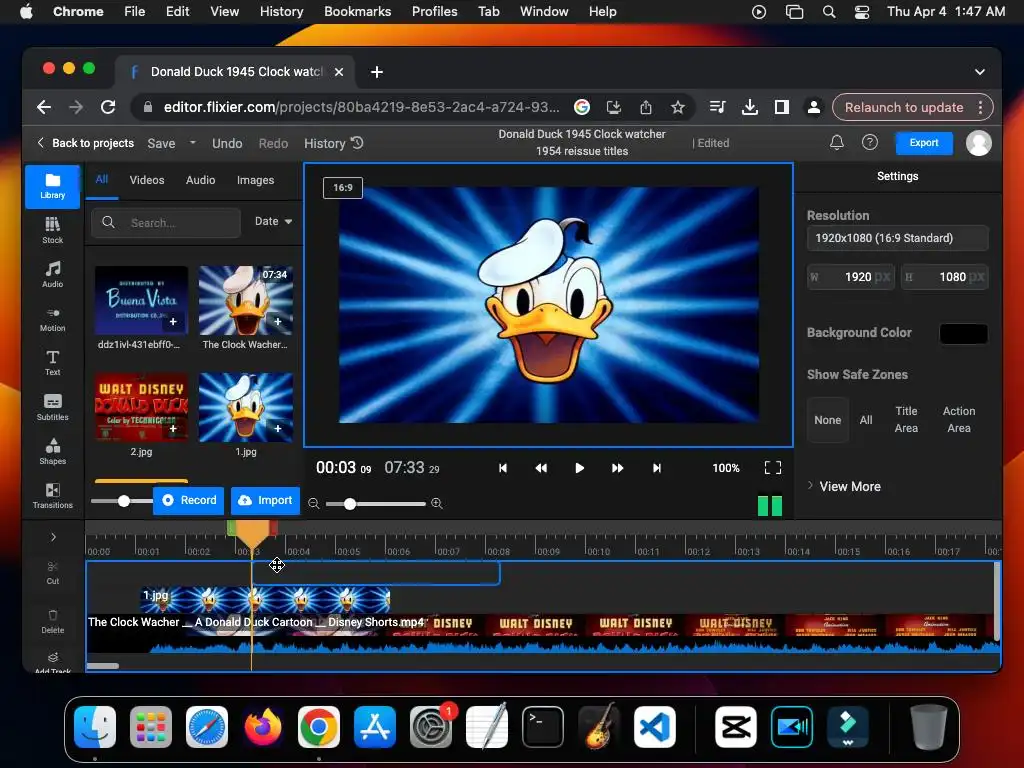Screen dimensions: 1024x768
Task: Switch to the Images library tab
Action: [x=255, y=180]
